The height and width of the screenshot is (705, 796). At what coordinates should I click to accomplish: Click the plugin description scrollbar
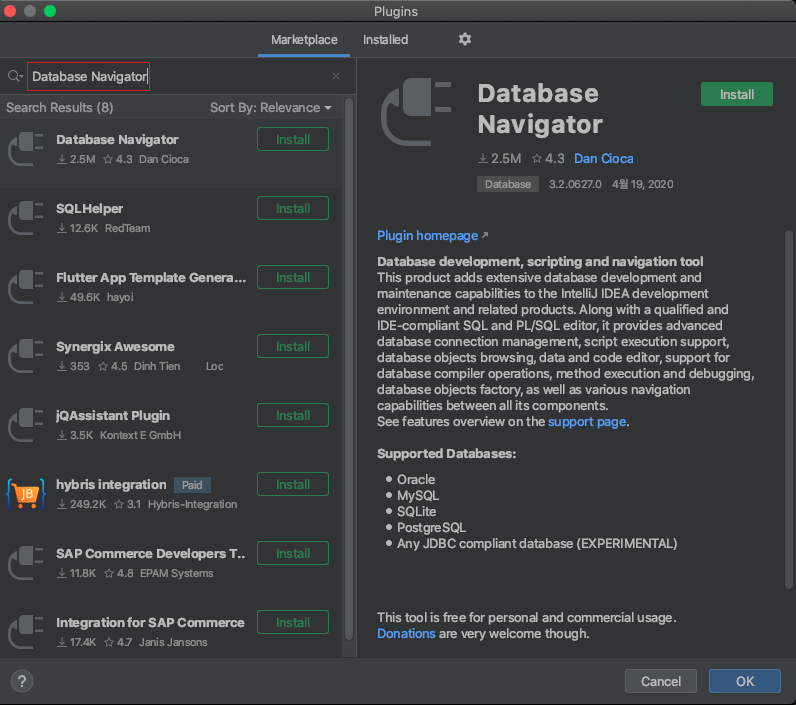789,409
